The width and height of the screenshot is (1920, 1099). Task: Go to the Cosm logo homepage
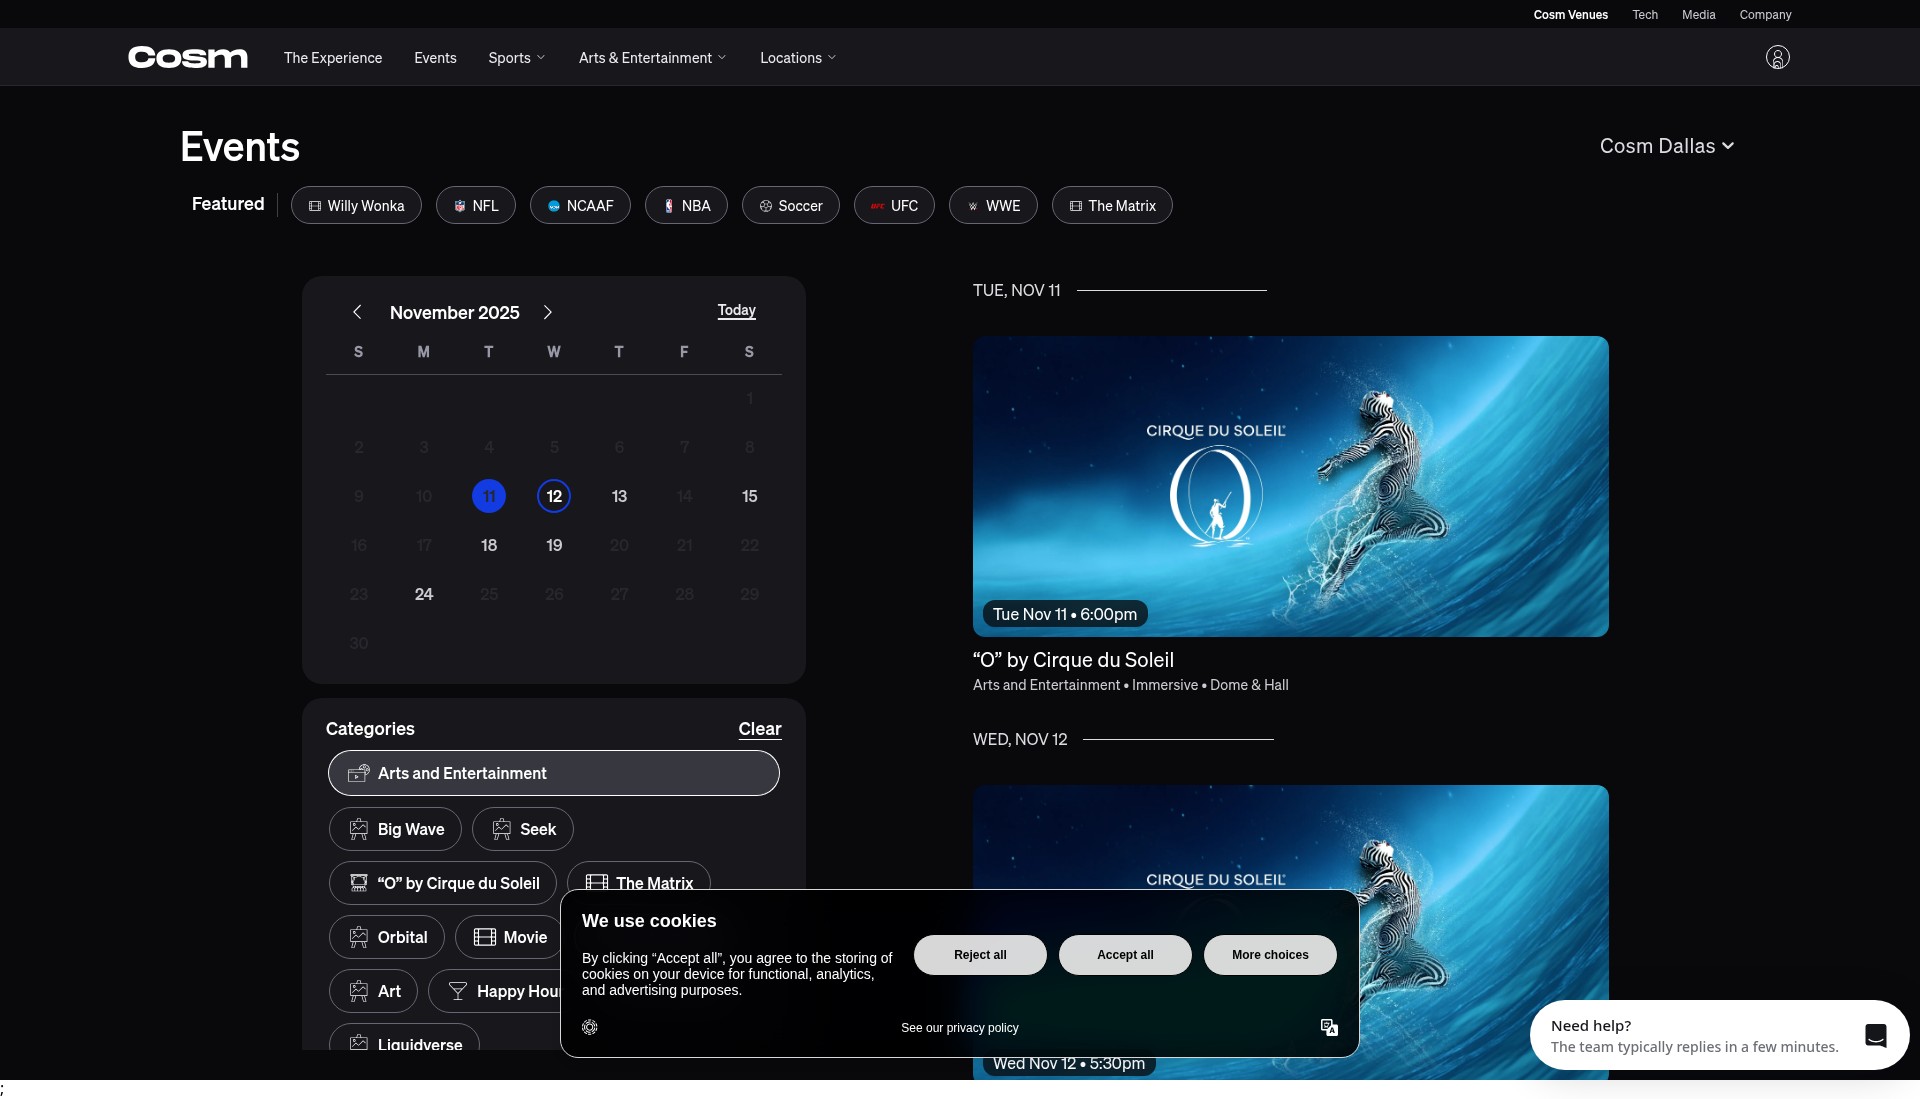coord(188,57)
